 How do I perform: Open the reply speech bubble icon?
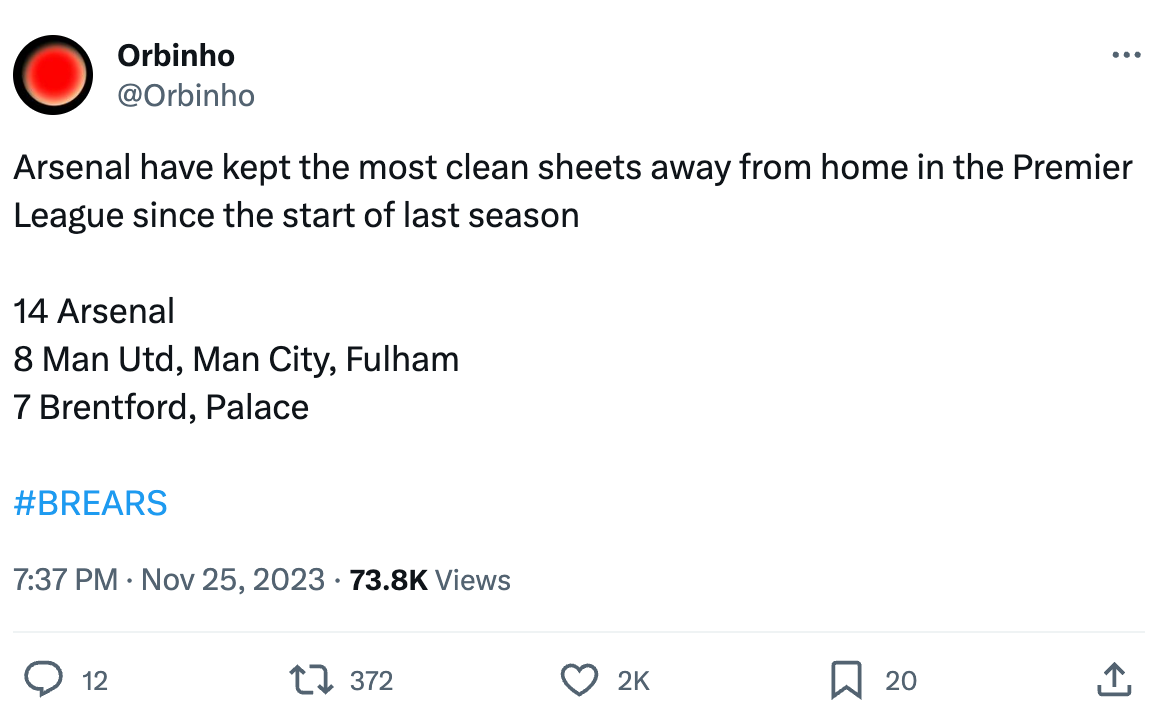43,681
